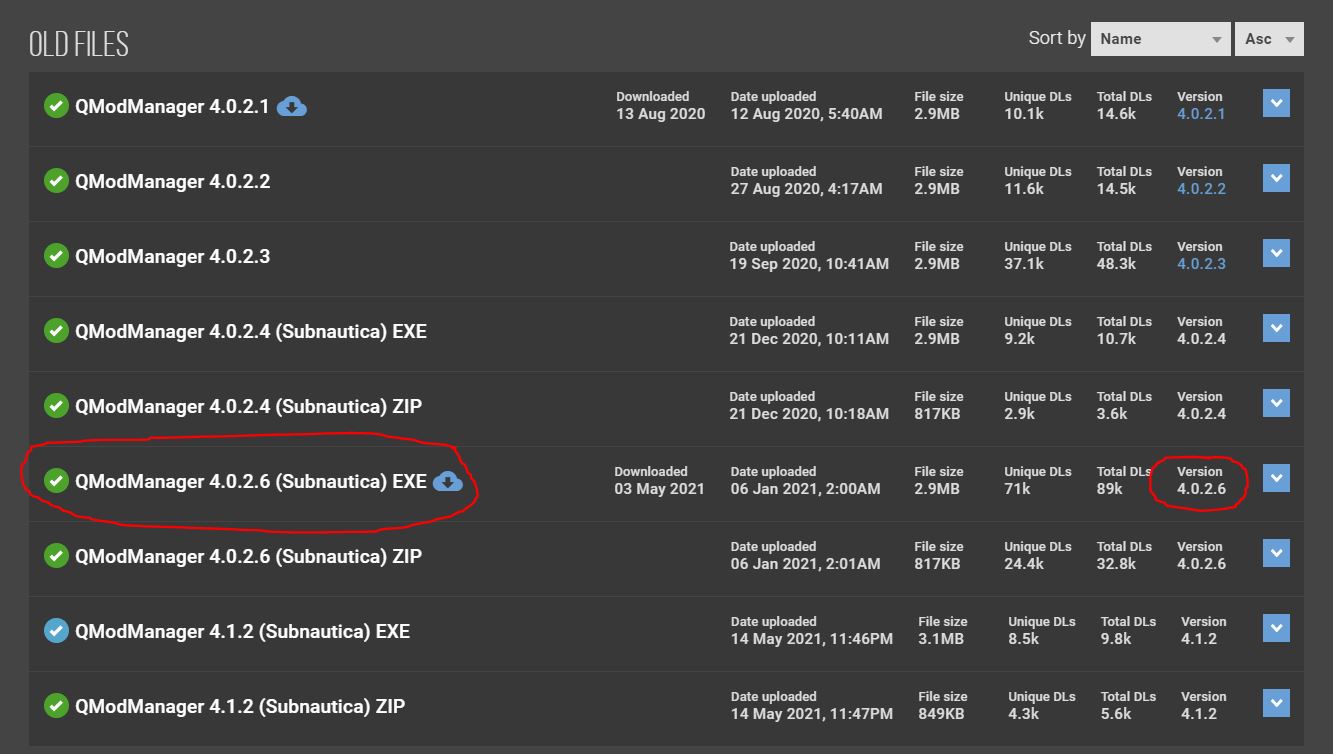The height and width of the screenshot is (754, 1333).
Task: Expand options for 4.0.2.6 (Subnautica) EXE
Action: click(x=1276, y=478)
